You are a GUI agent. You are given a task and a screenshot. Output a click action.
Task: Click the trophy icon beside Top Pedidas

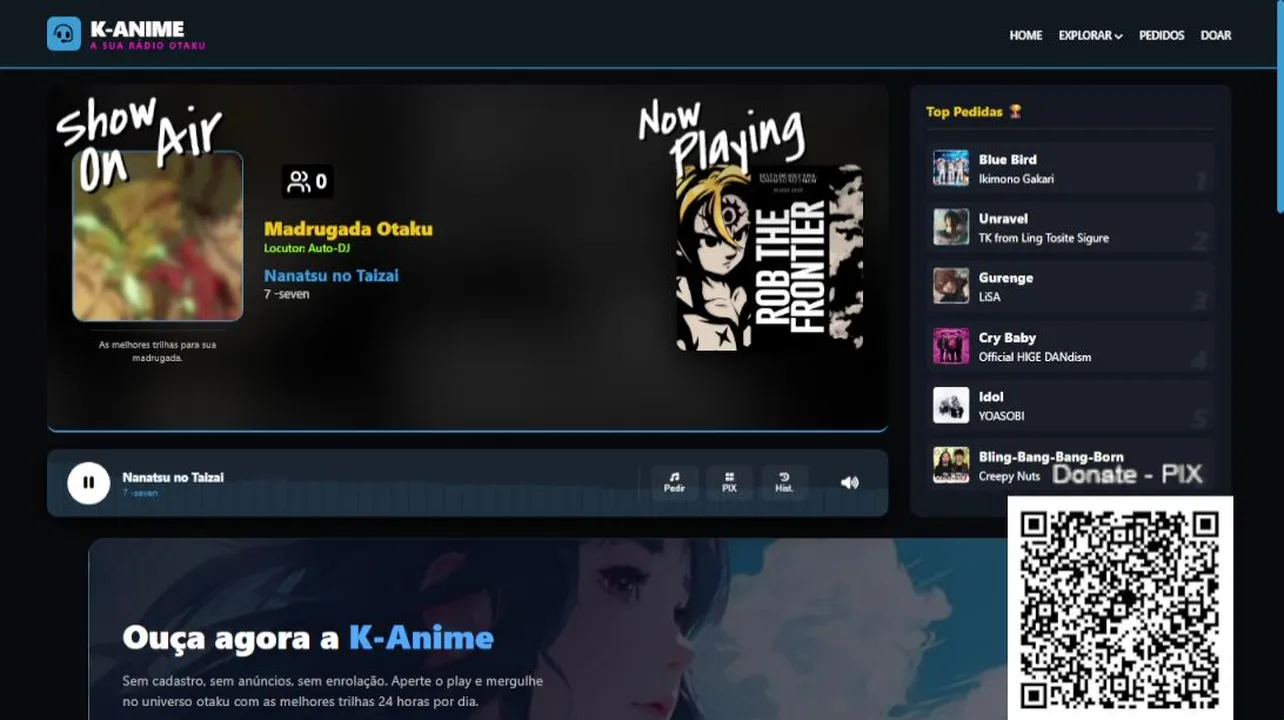pos(1015,111)
